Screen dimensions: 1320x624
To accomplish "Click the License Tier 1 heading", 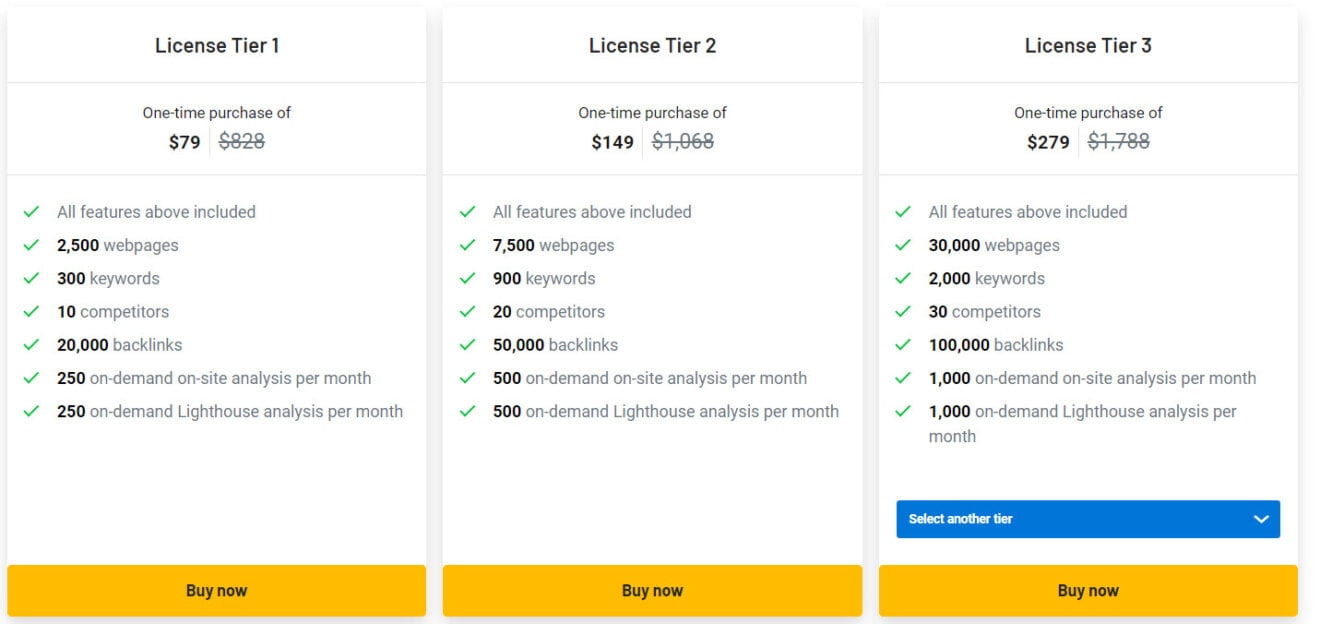I will coord(217,45).
